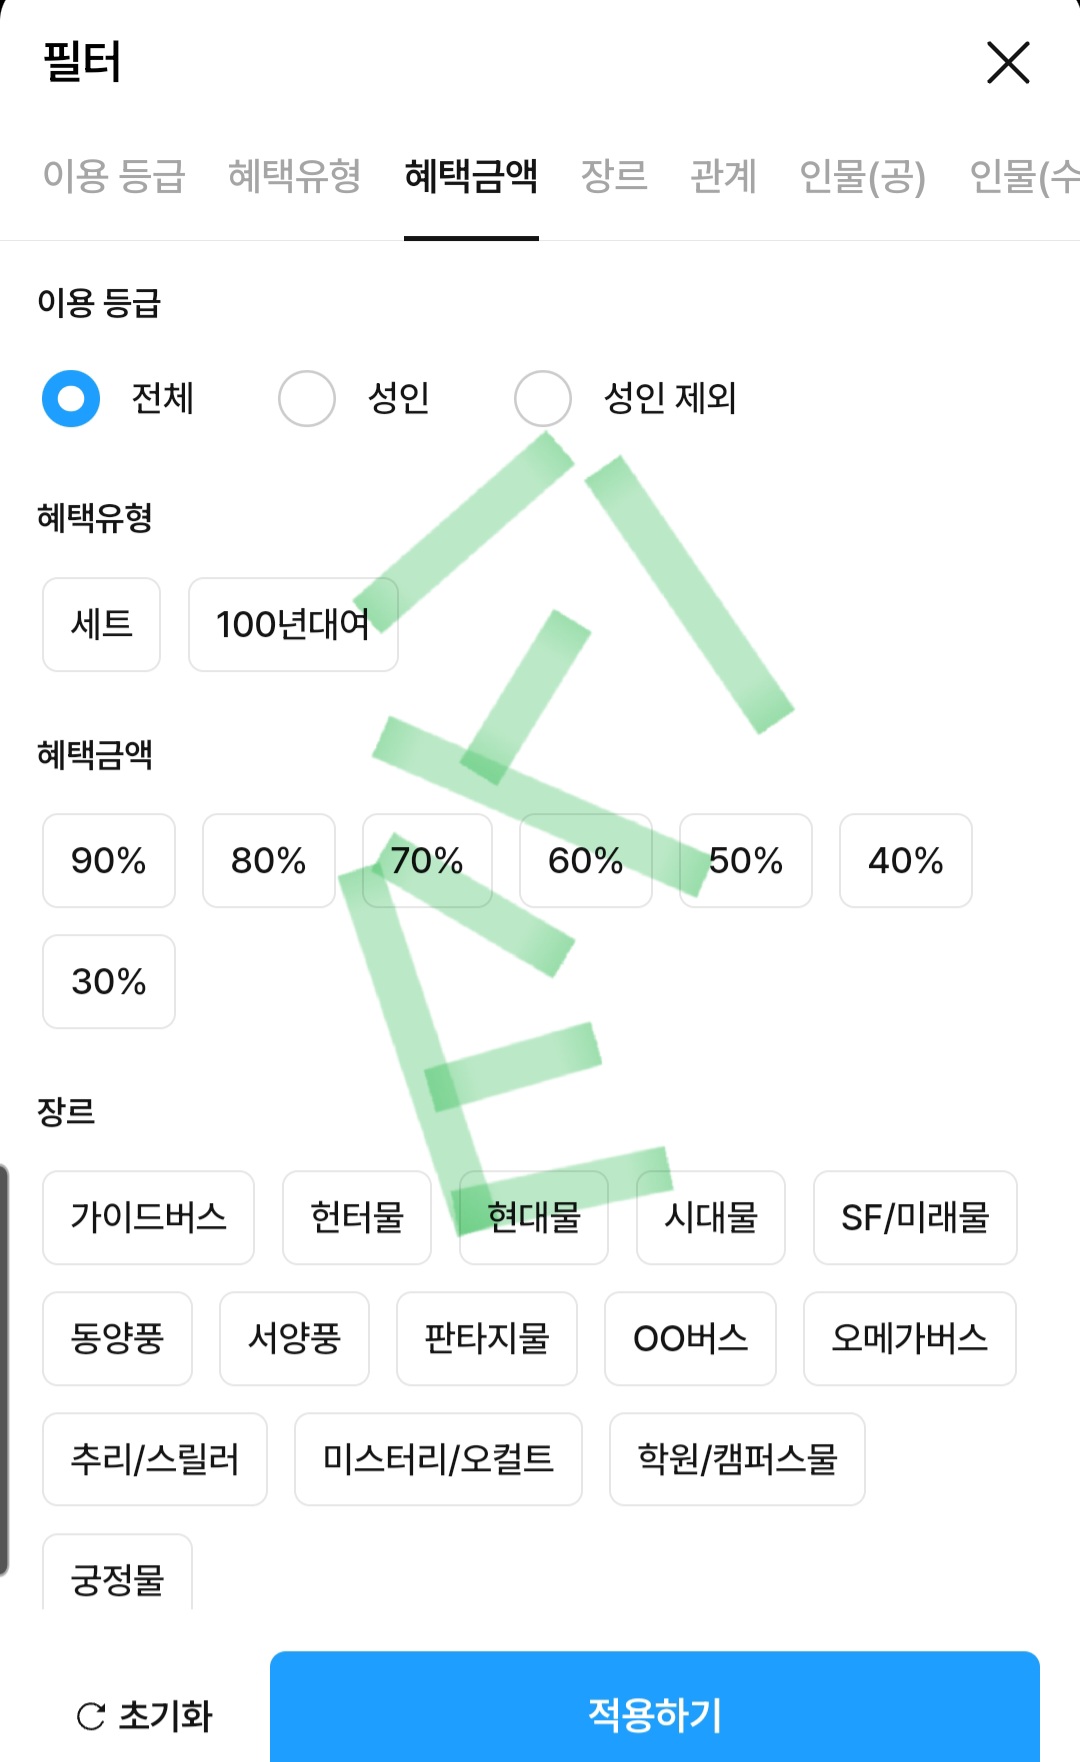Choose the 가이드버스 genre chip
The image size is (1080, 1762).
tap(148, 1218)
